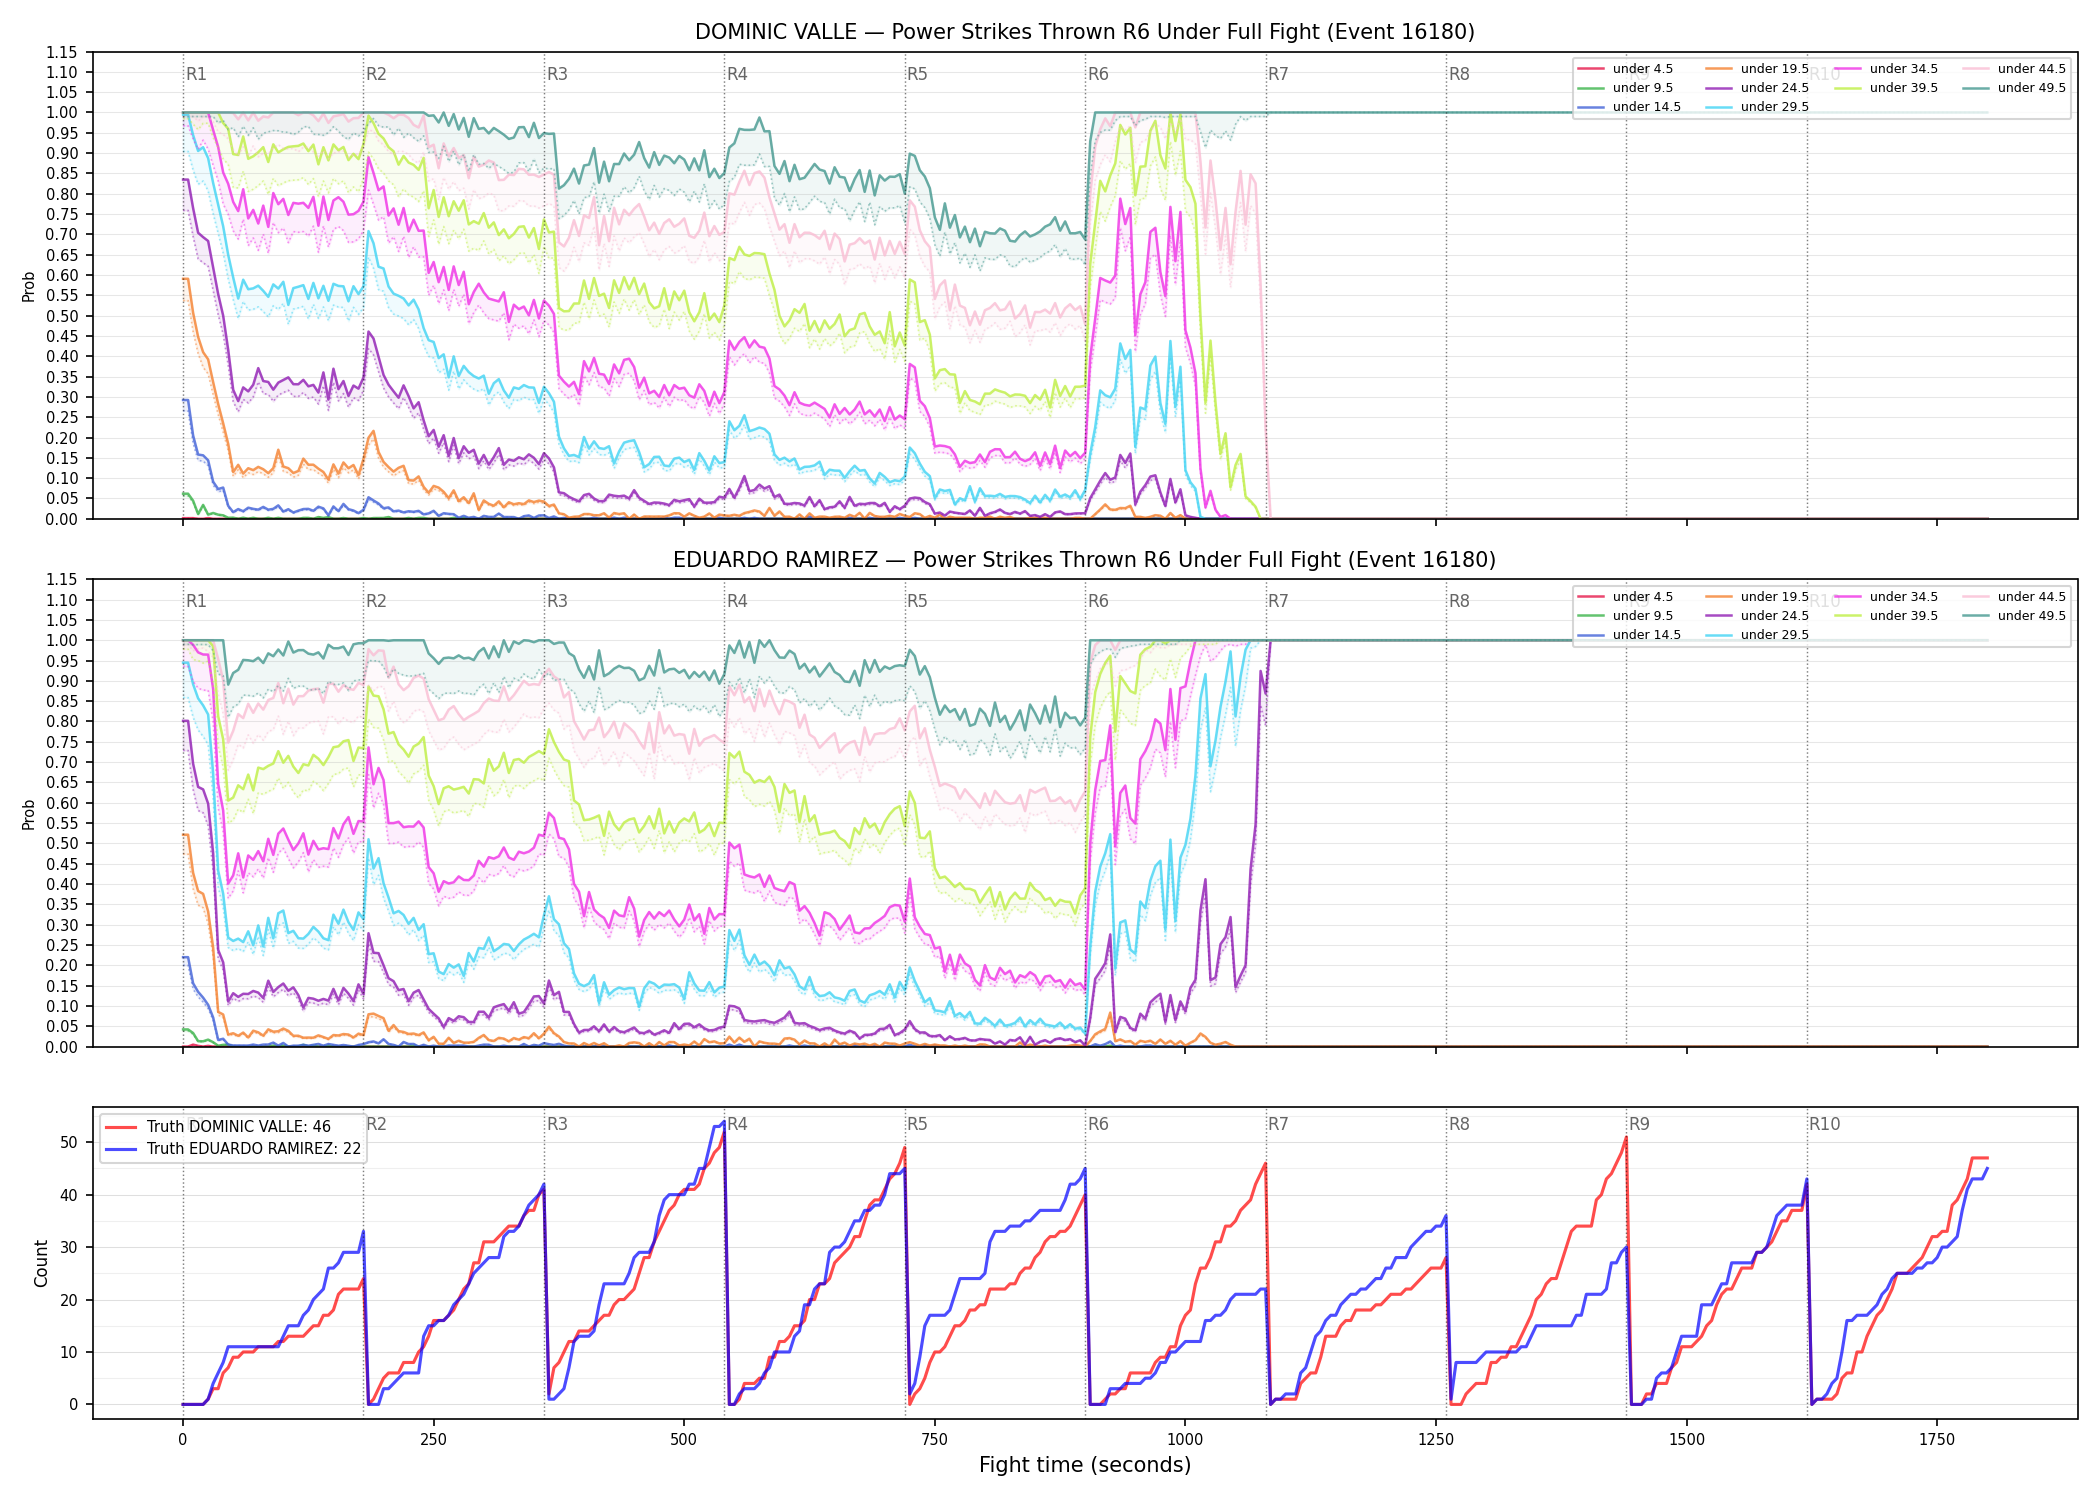Pick 'under 44.5' legend entry in EDUARDO RAMIREZ chart
The image size is (2100, 1500).
tap(2014, 597)
